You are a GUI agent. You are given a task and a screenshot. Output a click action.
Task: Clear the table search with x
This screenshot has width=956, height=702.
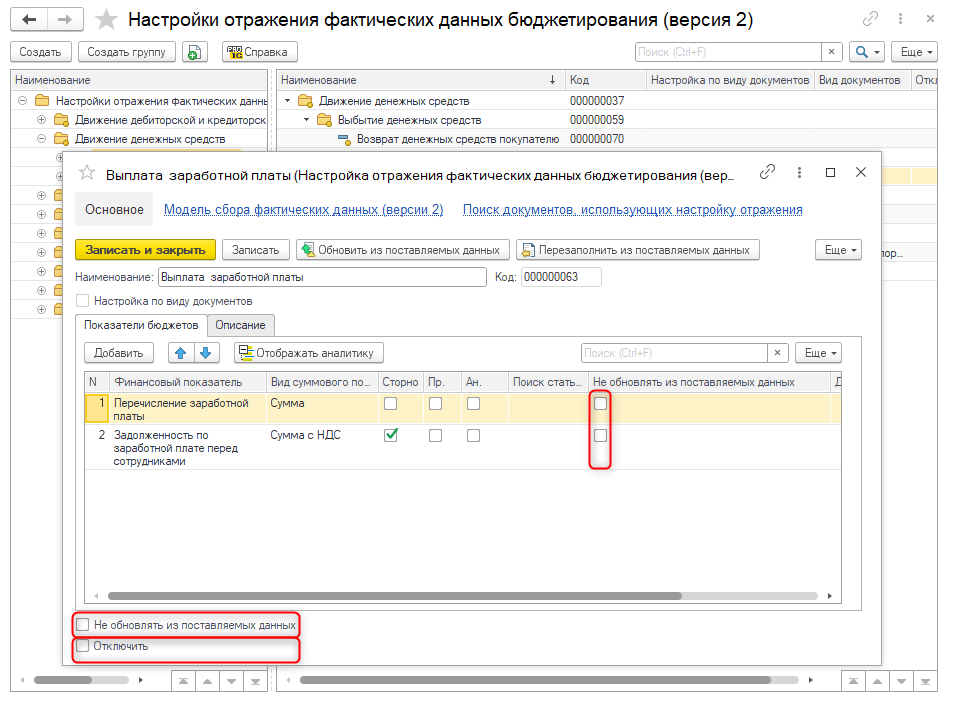coord(777,353)
